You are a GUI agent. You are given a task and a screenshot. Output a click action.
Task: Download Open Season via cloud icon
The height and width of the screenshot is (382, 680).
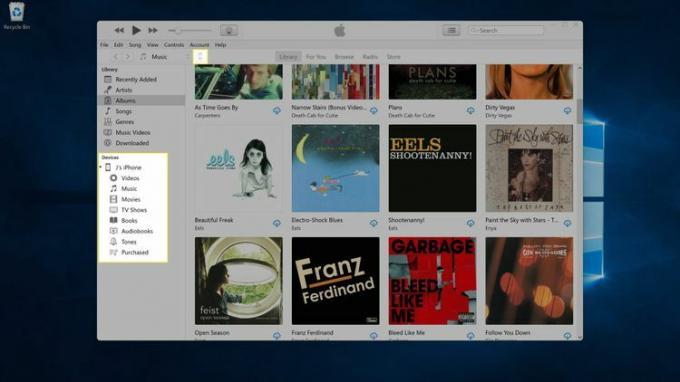coord(277,336)
